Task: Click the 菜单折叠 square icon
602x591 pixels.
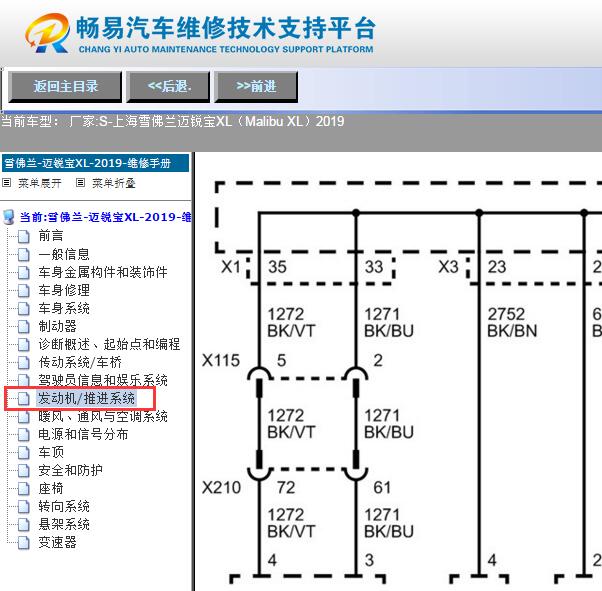Action: (x=80, y=183)
